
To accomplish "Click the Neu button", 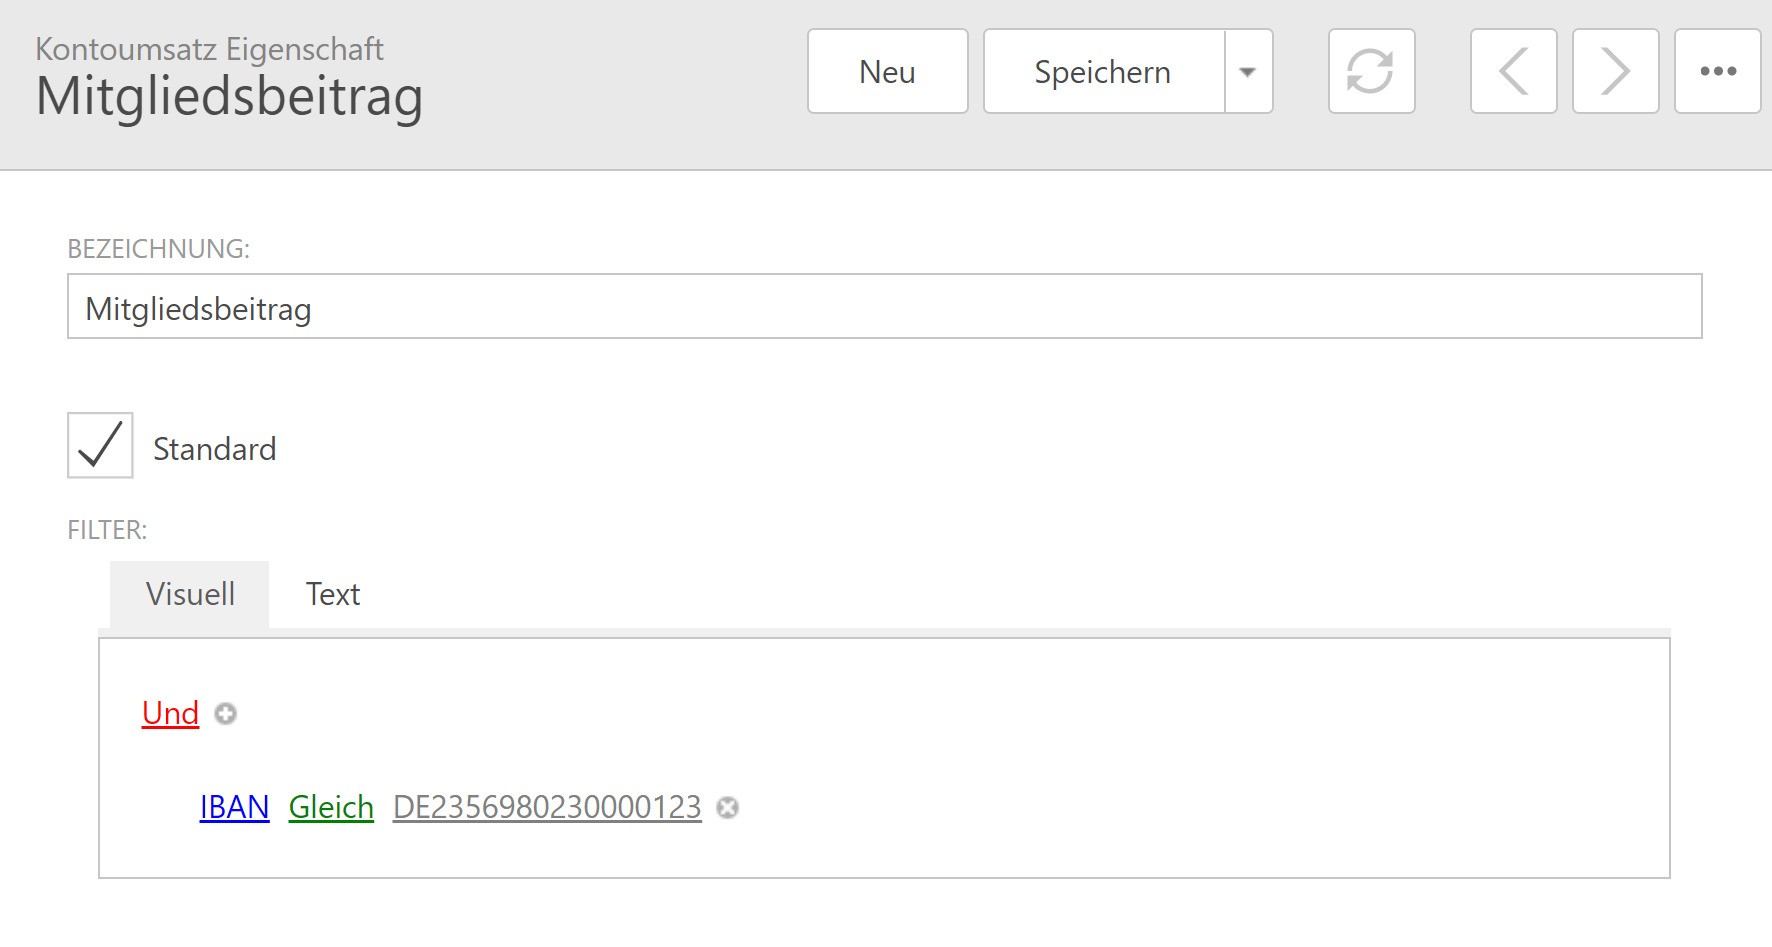I will pos(887,71).
